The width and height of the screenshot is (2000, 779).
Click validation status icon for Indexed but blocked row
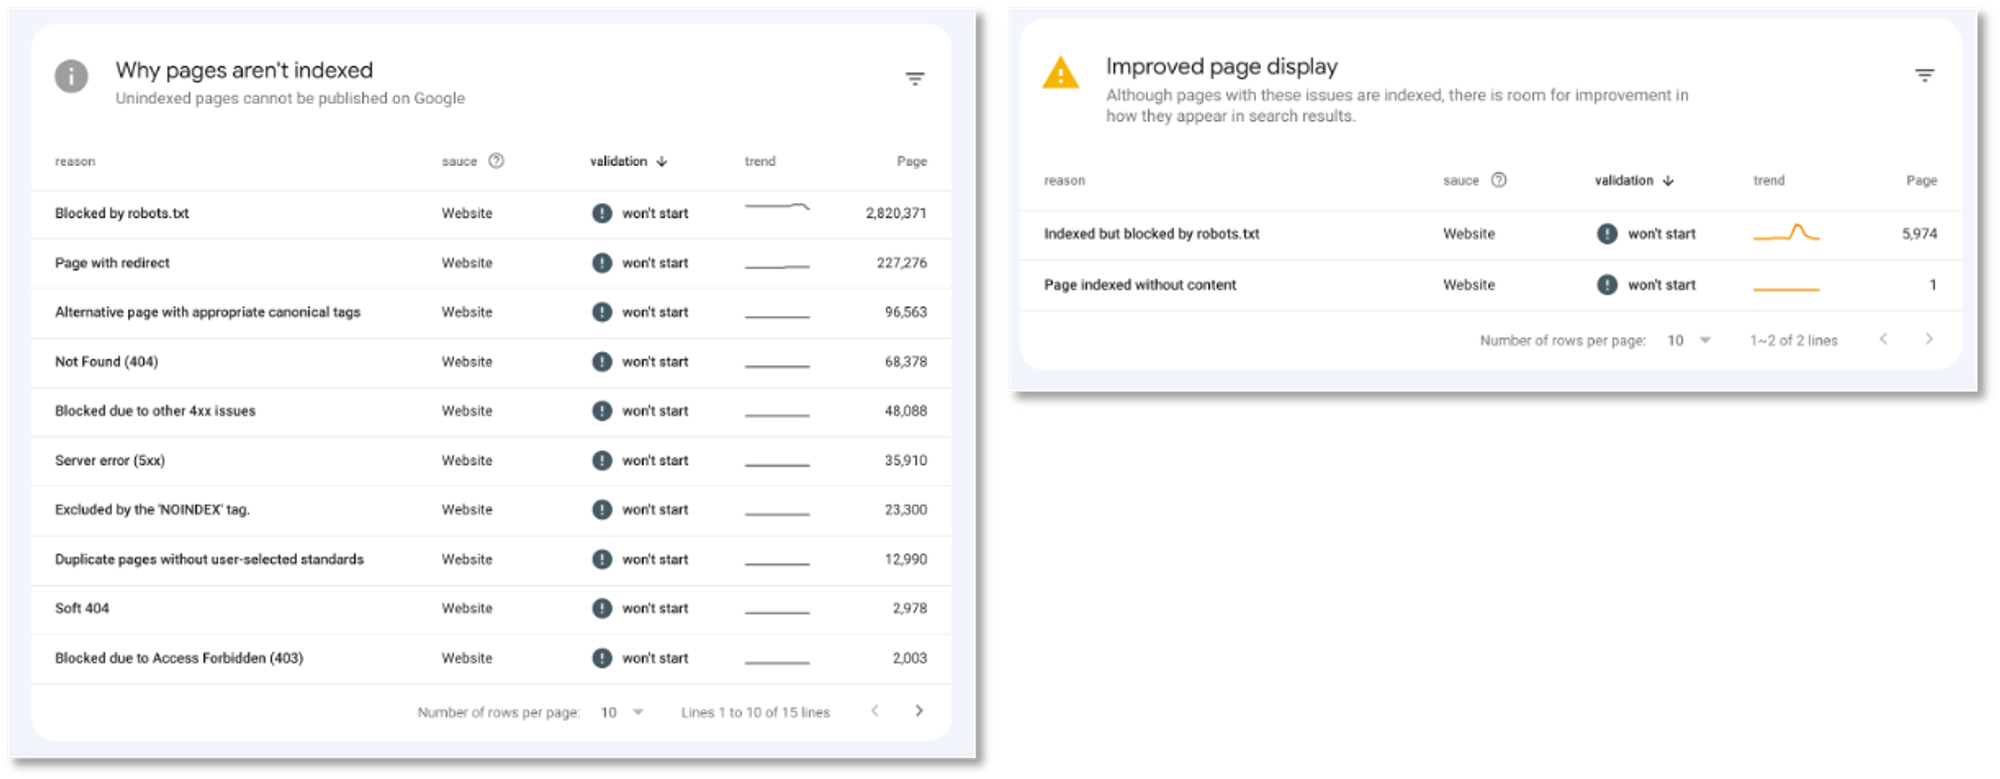[1607, 234]
